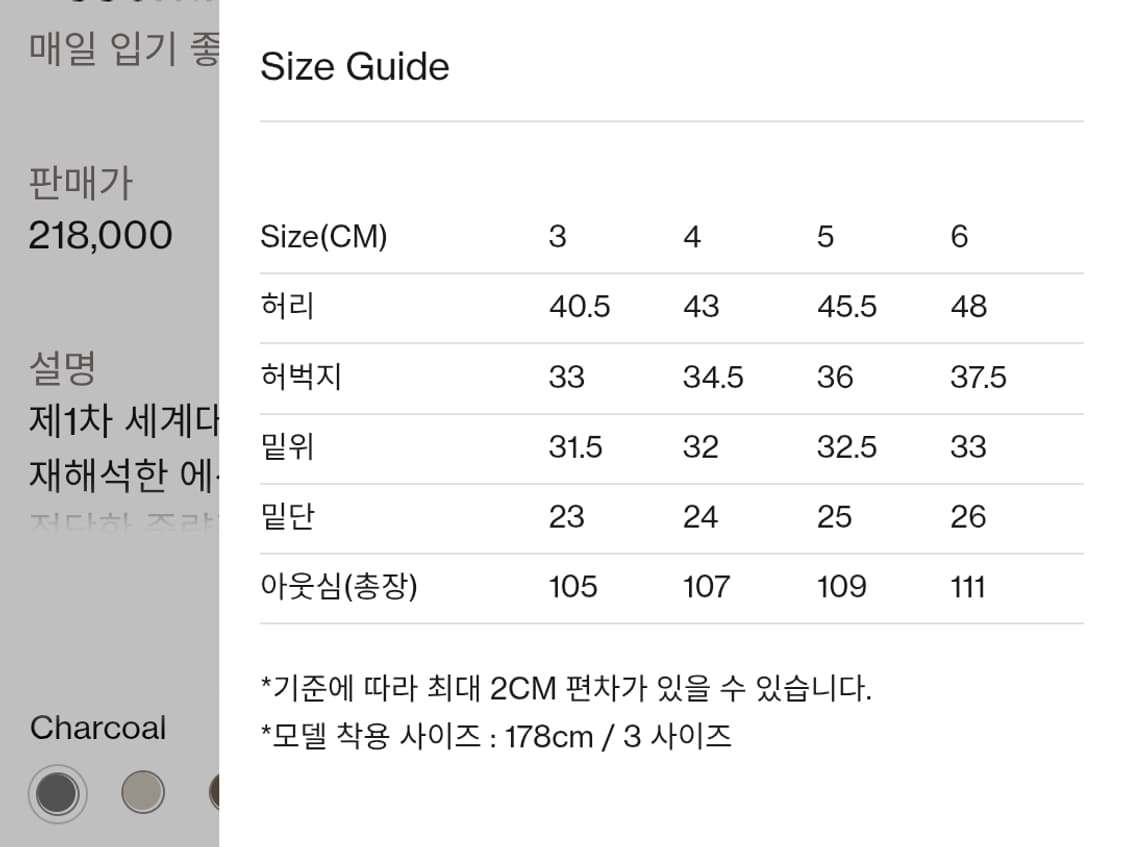The image size is (1125, 847).
Task: Select size 4 in the table
Action: [691, 236]
